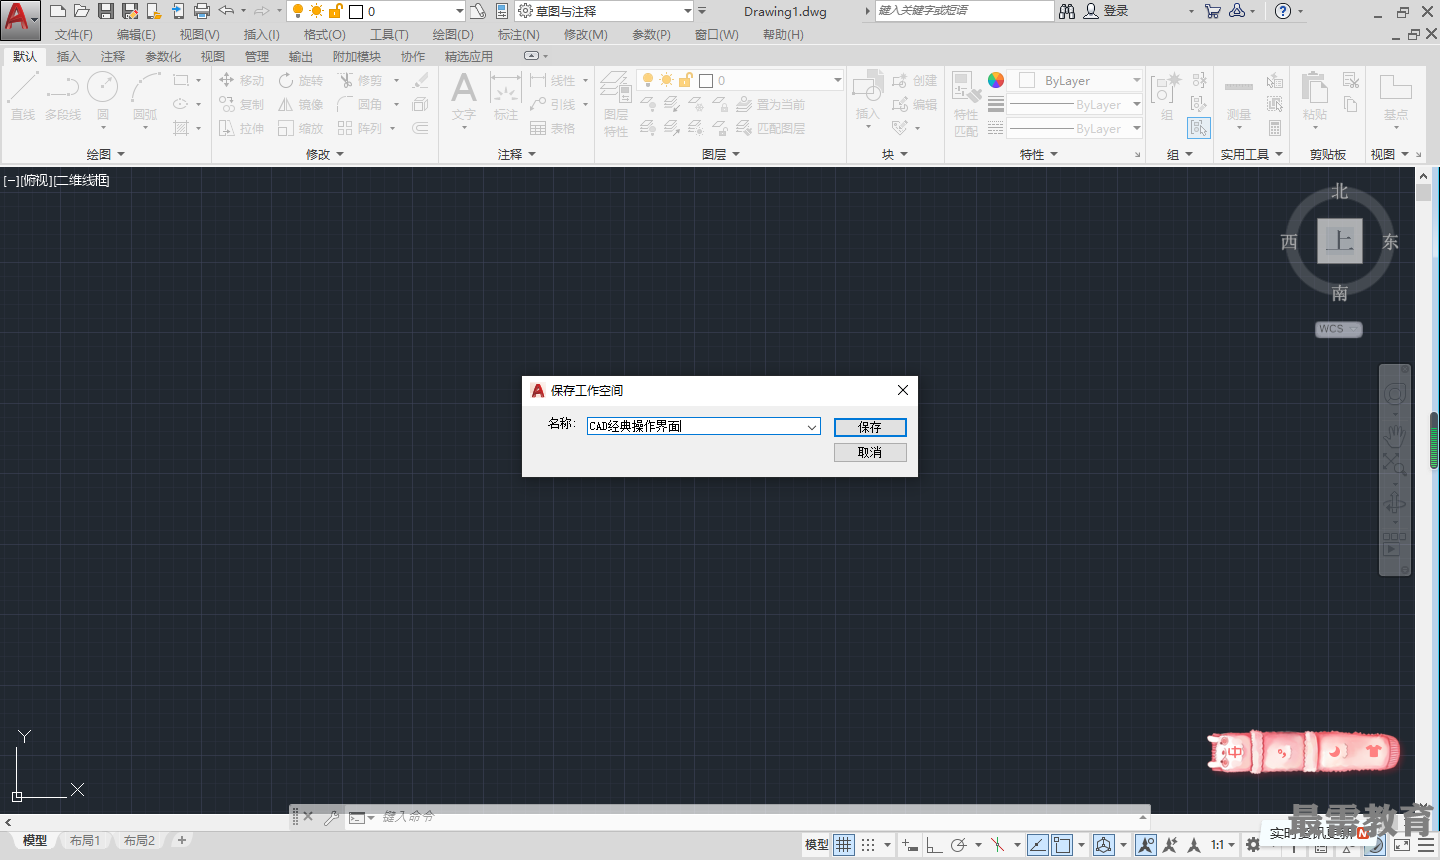
Task: Open the AutoCAD application menu button
Action: point(20,20)
